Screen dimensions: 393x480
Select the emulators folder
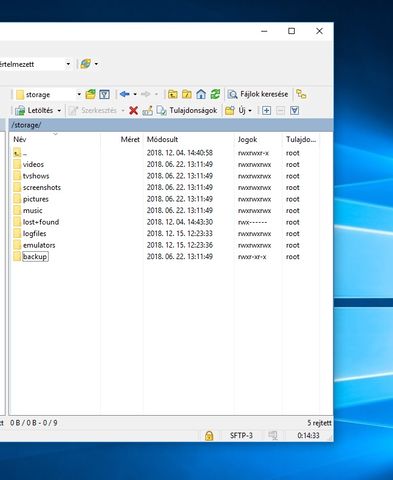click(39, 245)
